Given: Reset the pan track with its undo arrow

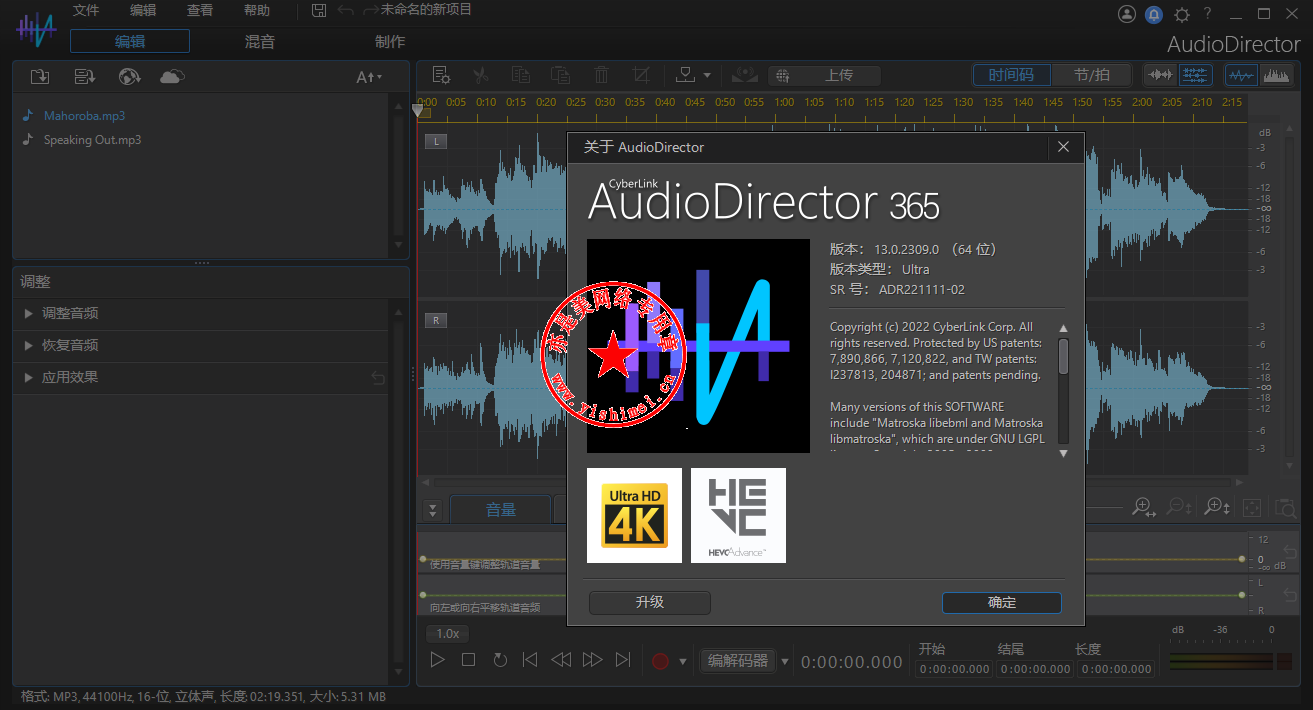Looking at the screenshot, I should coord(1290,596).
